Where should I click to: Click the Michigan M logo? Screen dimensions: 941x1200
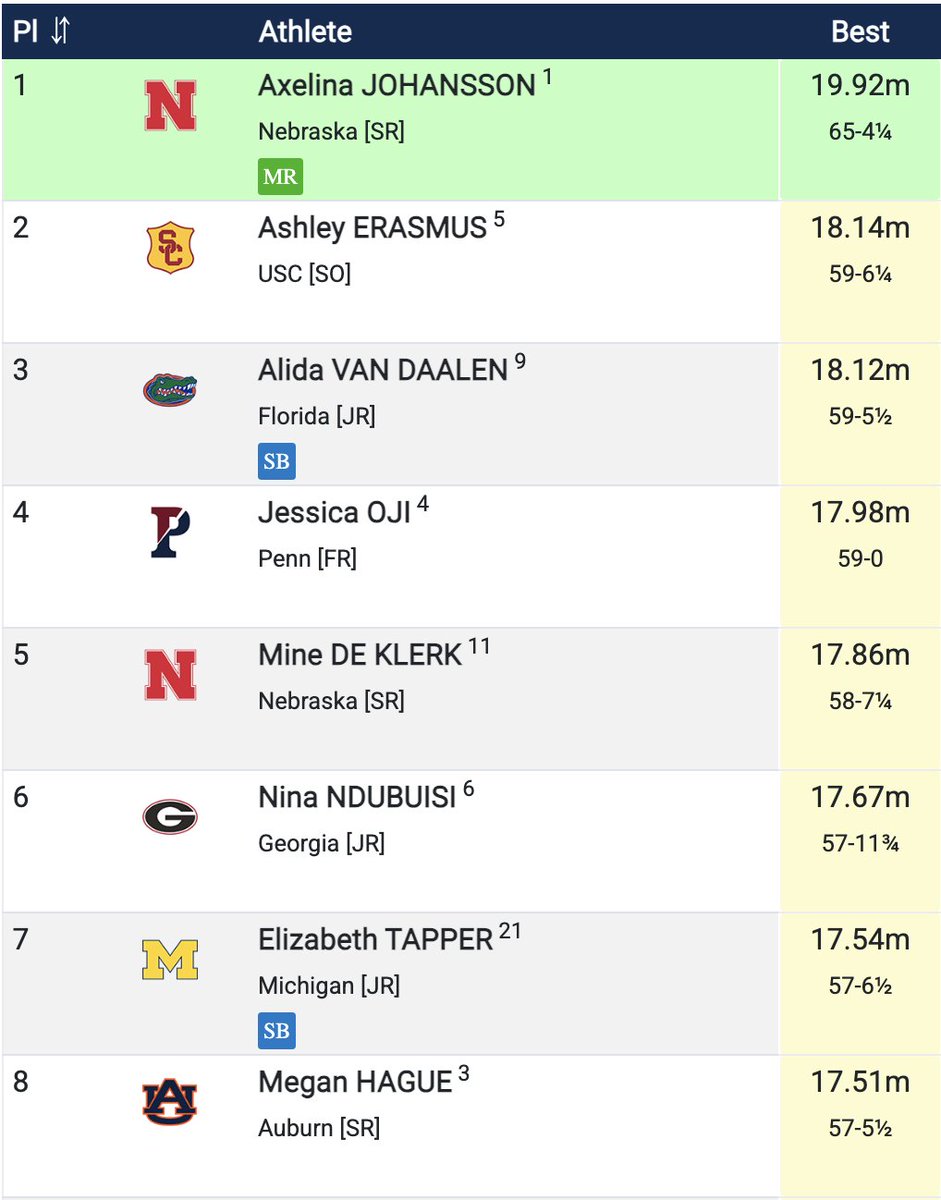click(x=170, y=960)
